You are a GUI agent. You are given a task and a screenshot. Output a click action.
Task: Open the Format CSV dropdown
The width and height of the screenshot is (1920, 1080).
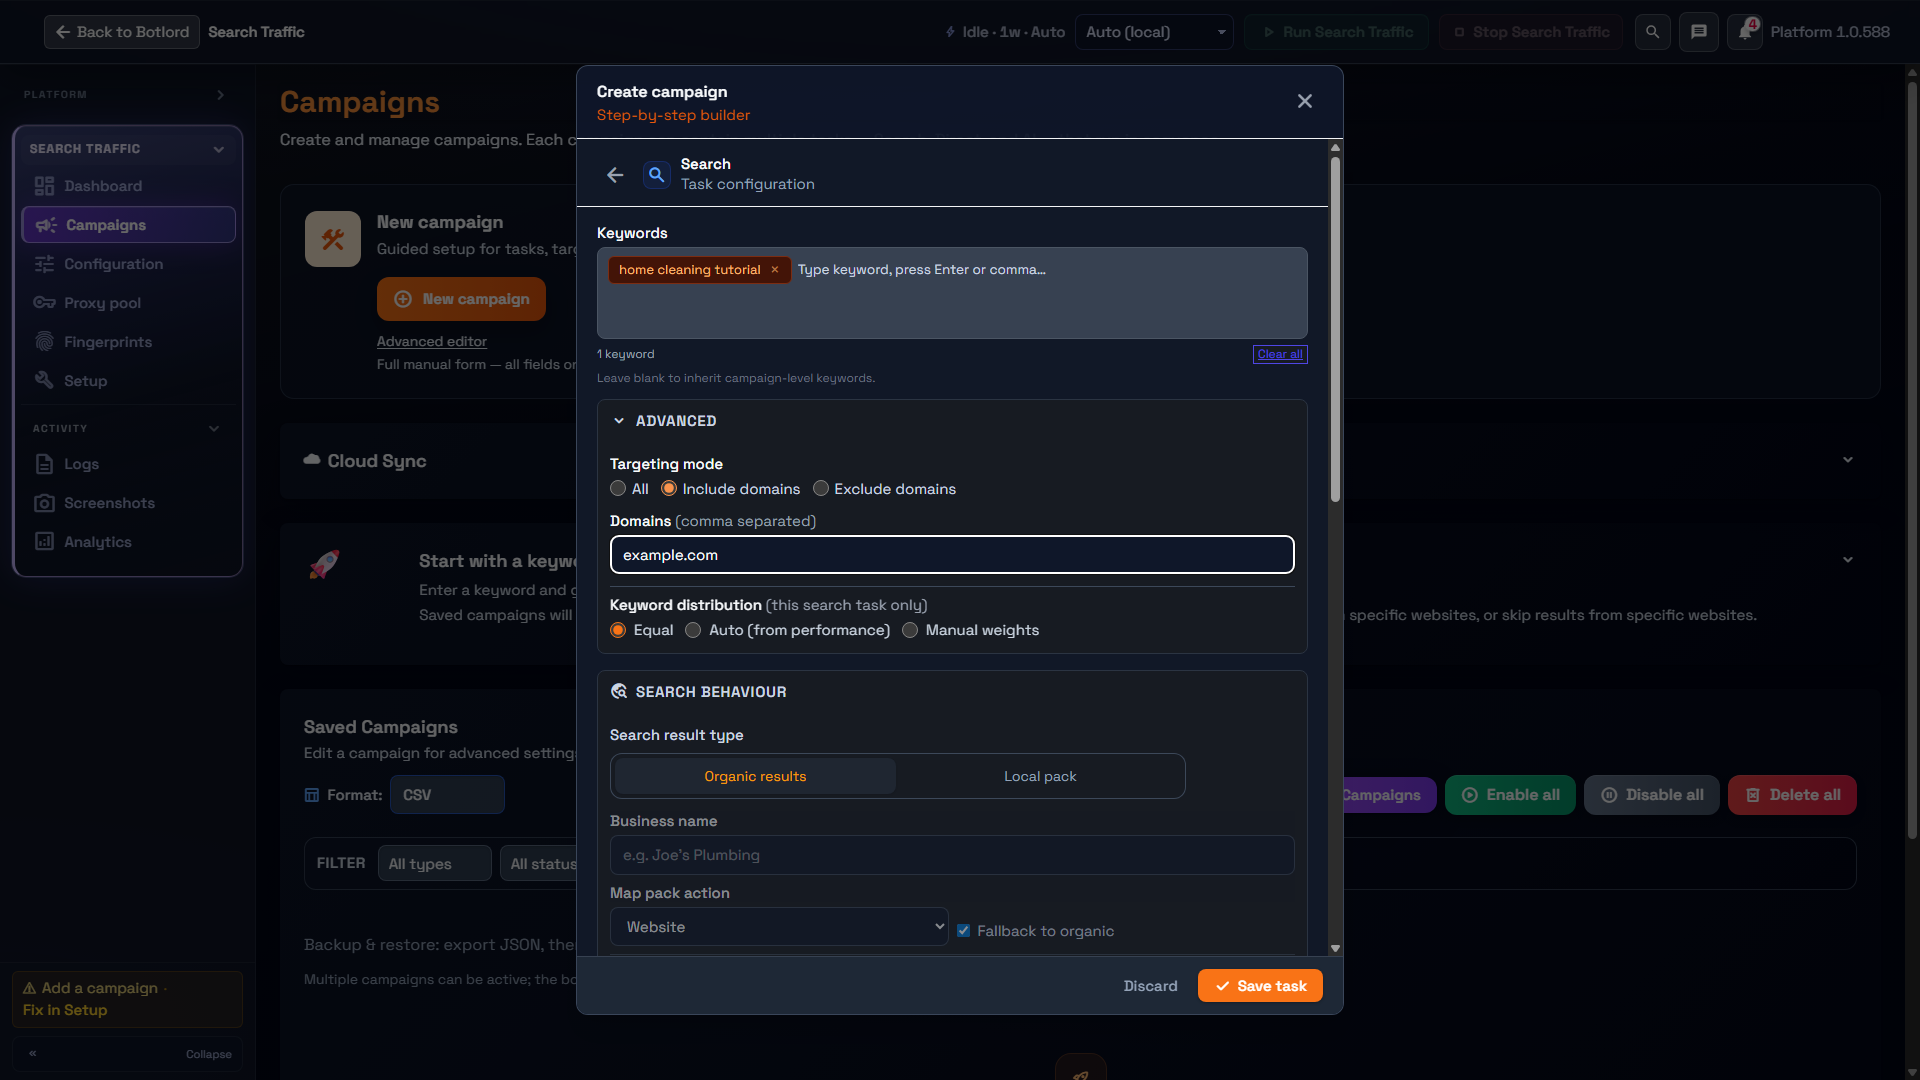point(447,795)
